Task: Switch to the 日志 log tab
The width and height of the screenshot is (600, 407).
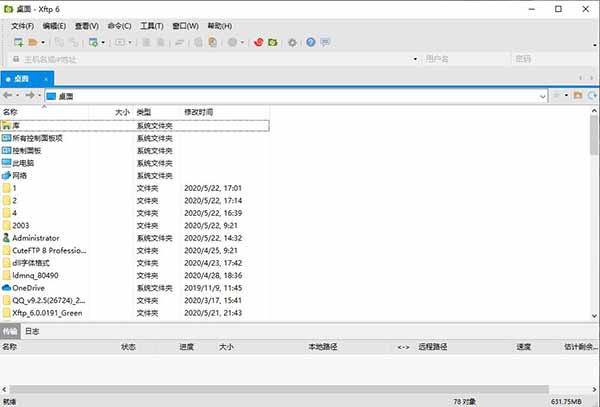Action: pos(32,331)
